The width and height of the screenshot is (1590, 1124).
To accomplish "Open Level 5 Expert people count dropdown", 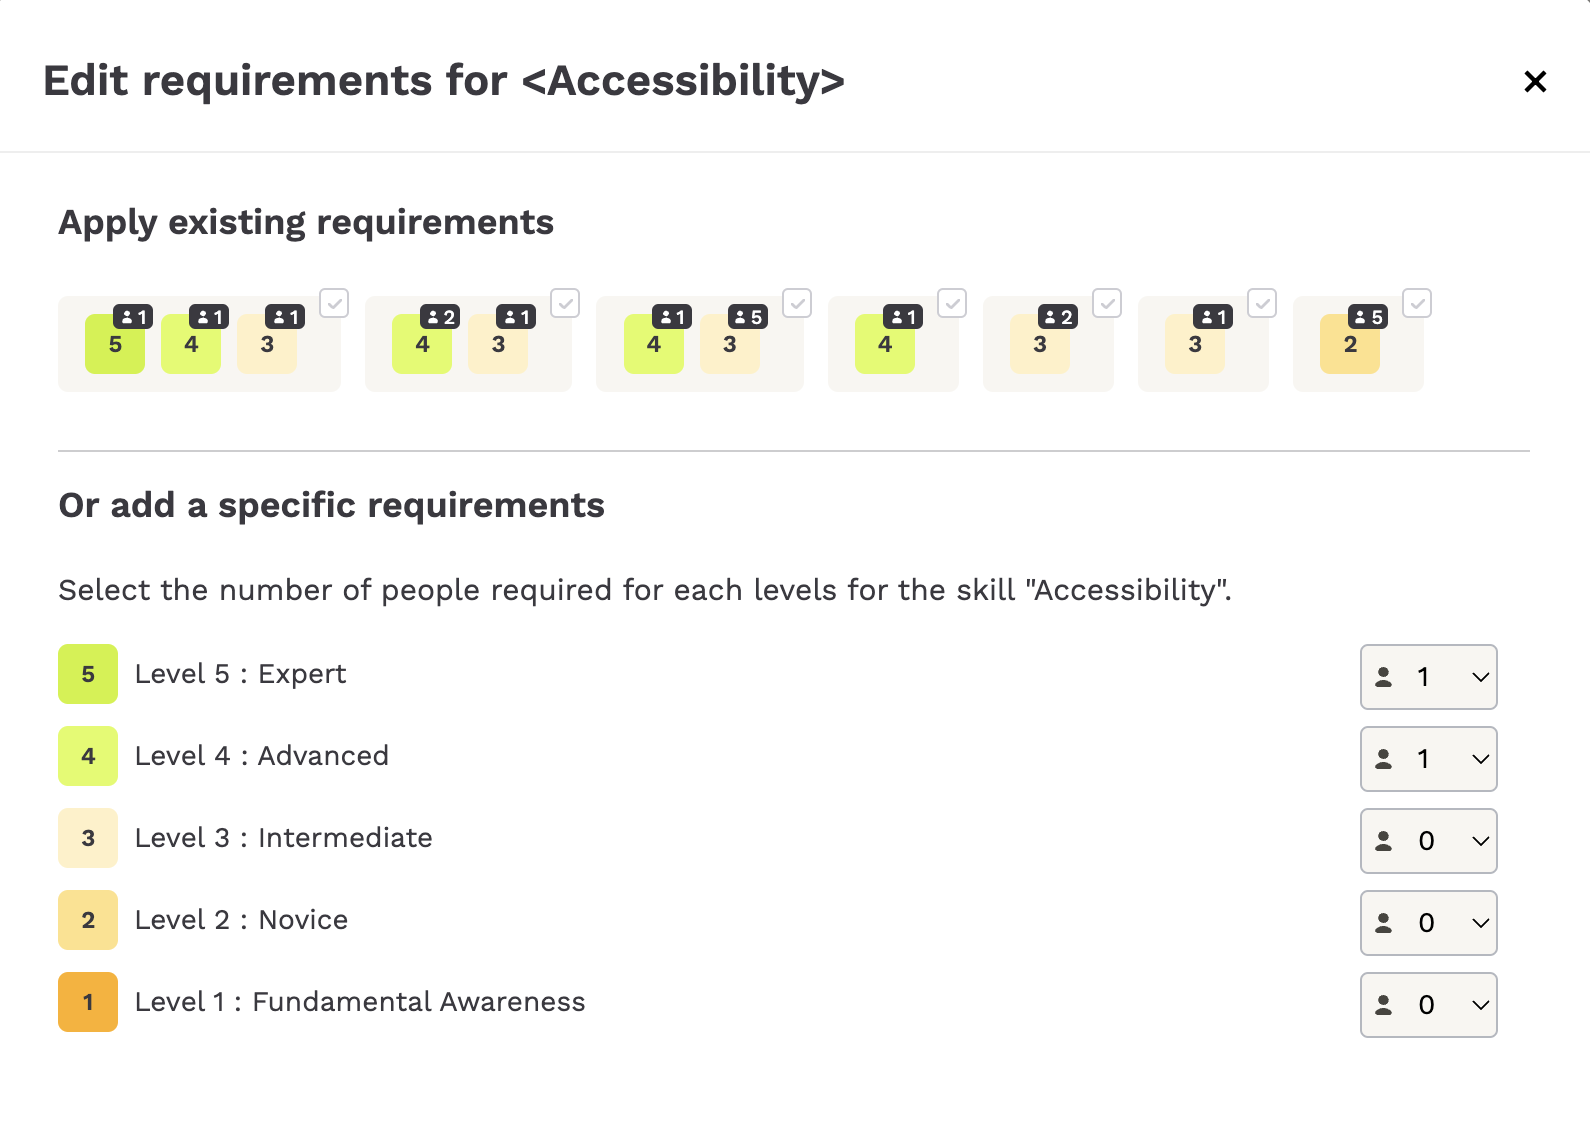I will (1428, 677).
